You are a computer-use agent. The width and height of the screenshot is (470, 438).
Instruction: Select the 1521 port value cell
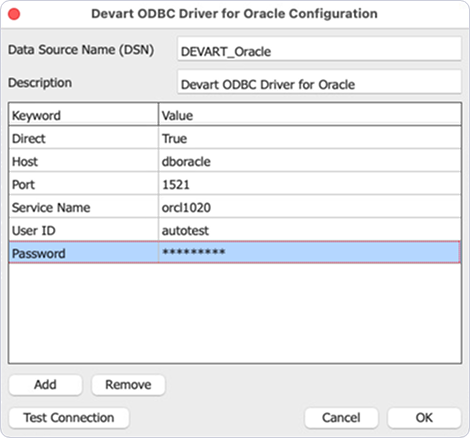(310, 184)
